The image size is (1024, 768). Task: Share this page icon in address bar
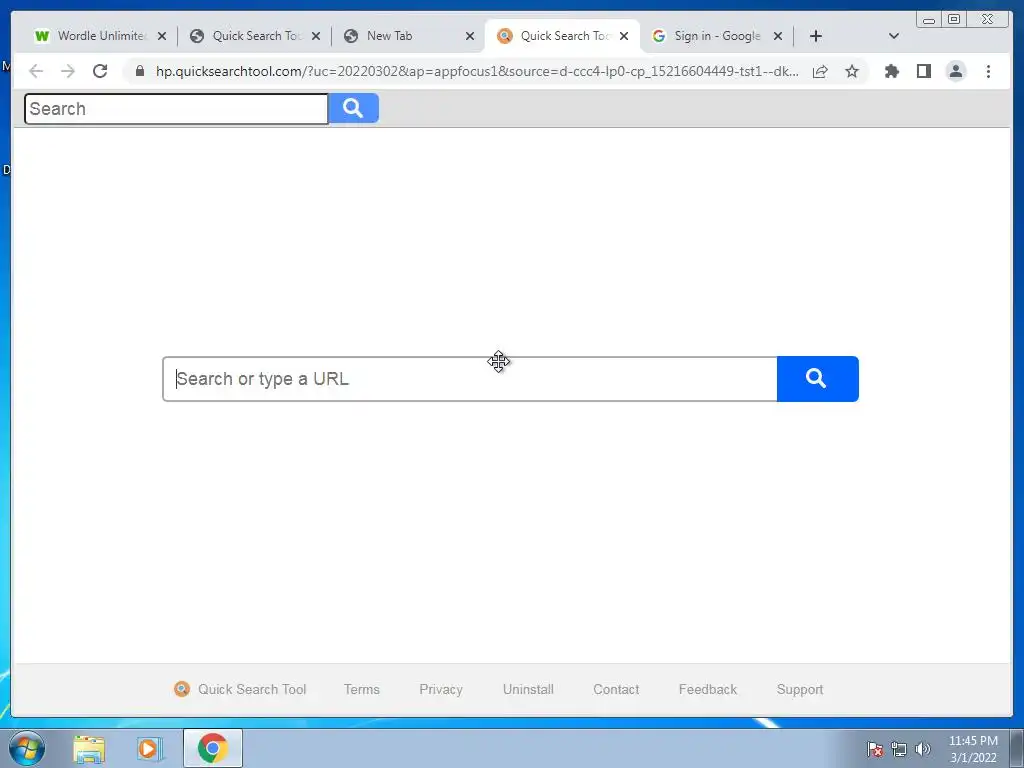click(820, 71)
